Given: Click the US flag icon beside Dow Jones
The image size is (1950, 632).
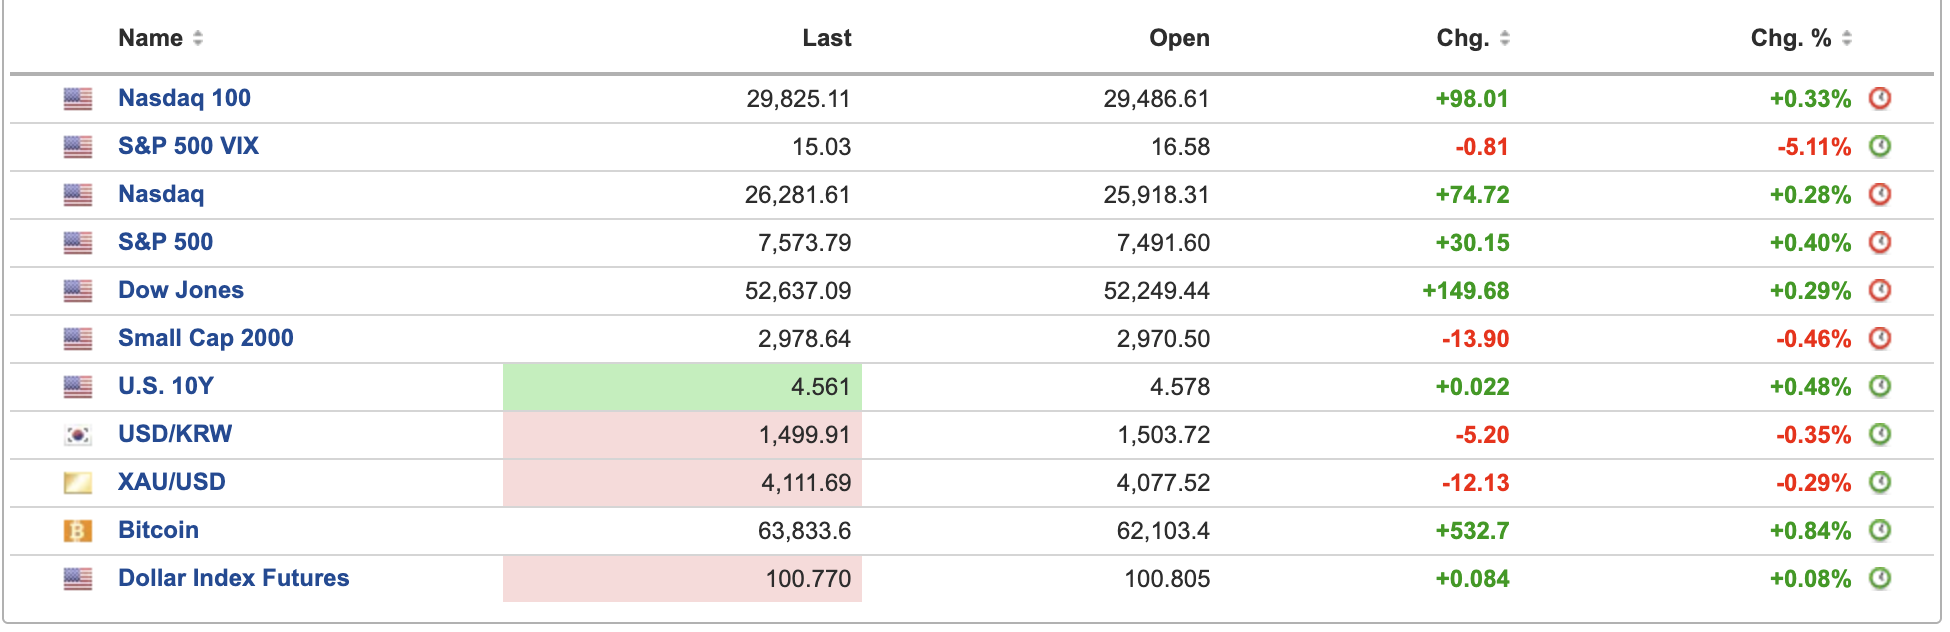Looking at the screenshot, I should [x=78, y=291].
